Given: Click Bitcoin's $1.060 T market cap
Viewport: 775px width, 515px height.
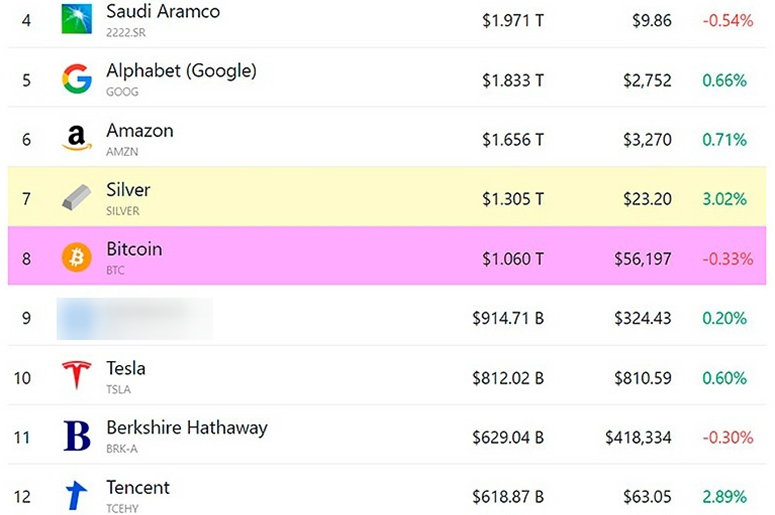Looking at the screenshot, I should tap(513, 259).
